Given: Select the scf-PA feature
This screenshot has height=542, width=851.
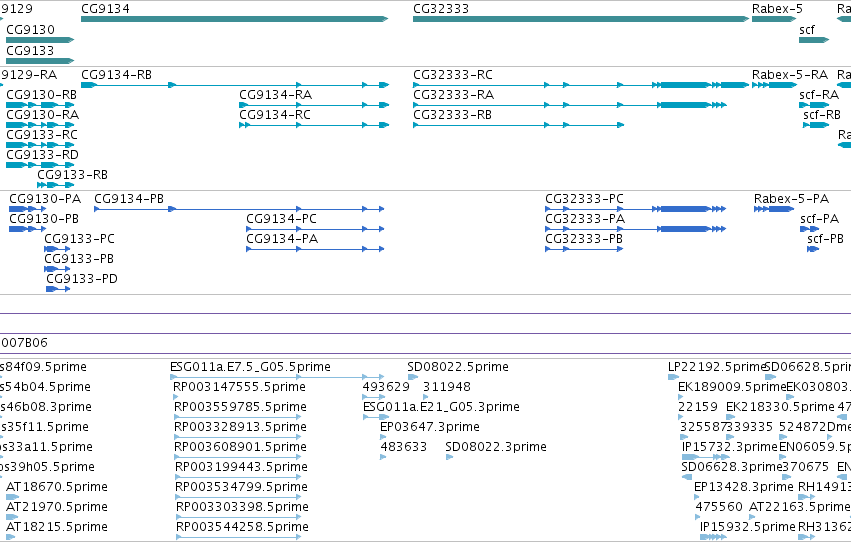Looking at the screenshot, I should click(810, 229).
